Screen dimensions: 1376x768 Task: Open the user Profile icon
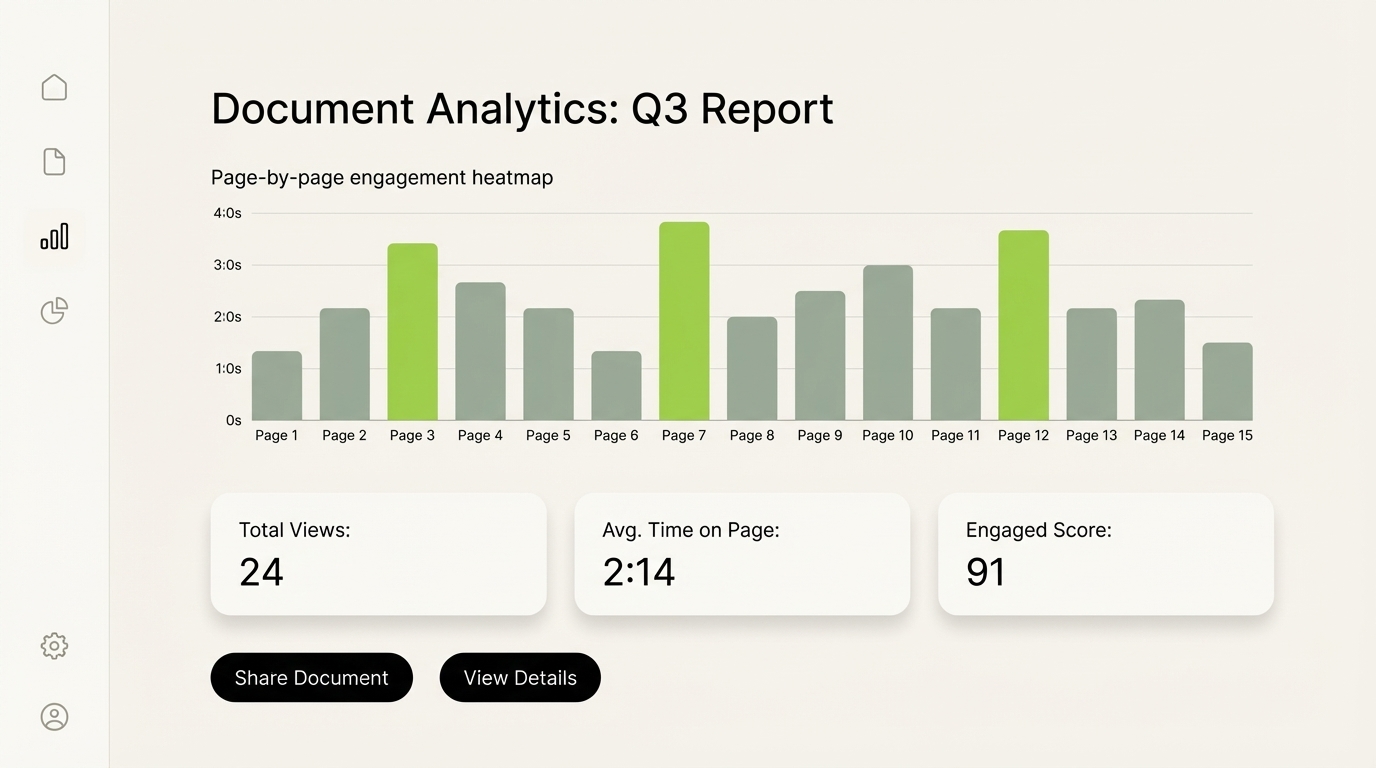pos(54,716)
